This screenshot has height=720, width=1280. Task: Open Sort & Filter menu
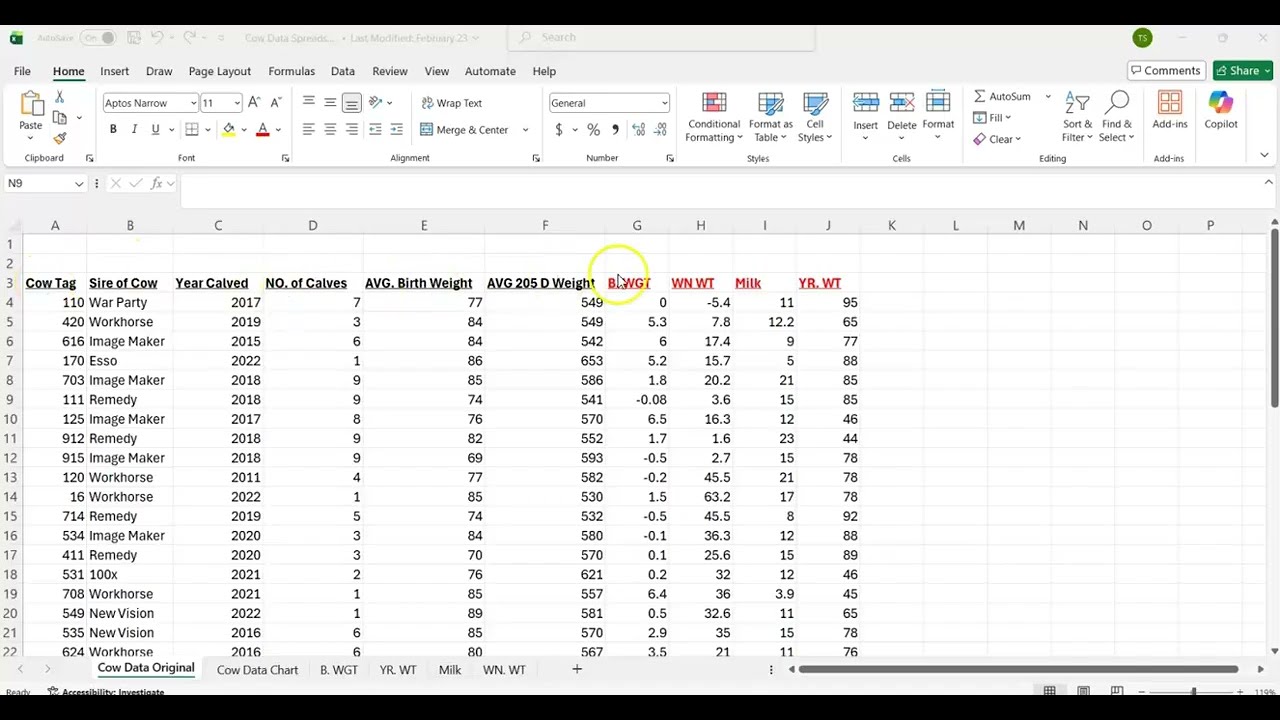point(1077,118)
